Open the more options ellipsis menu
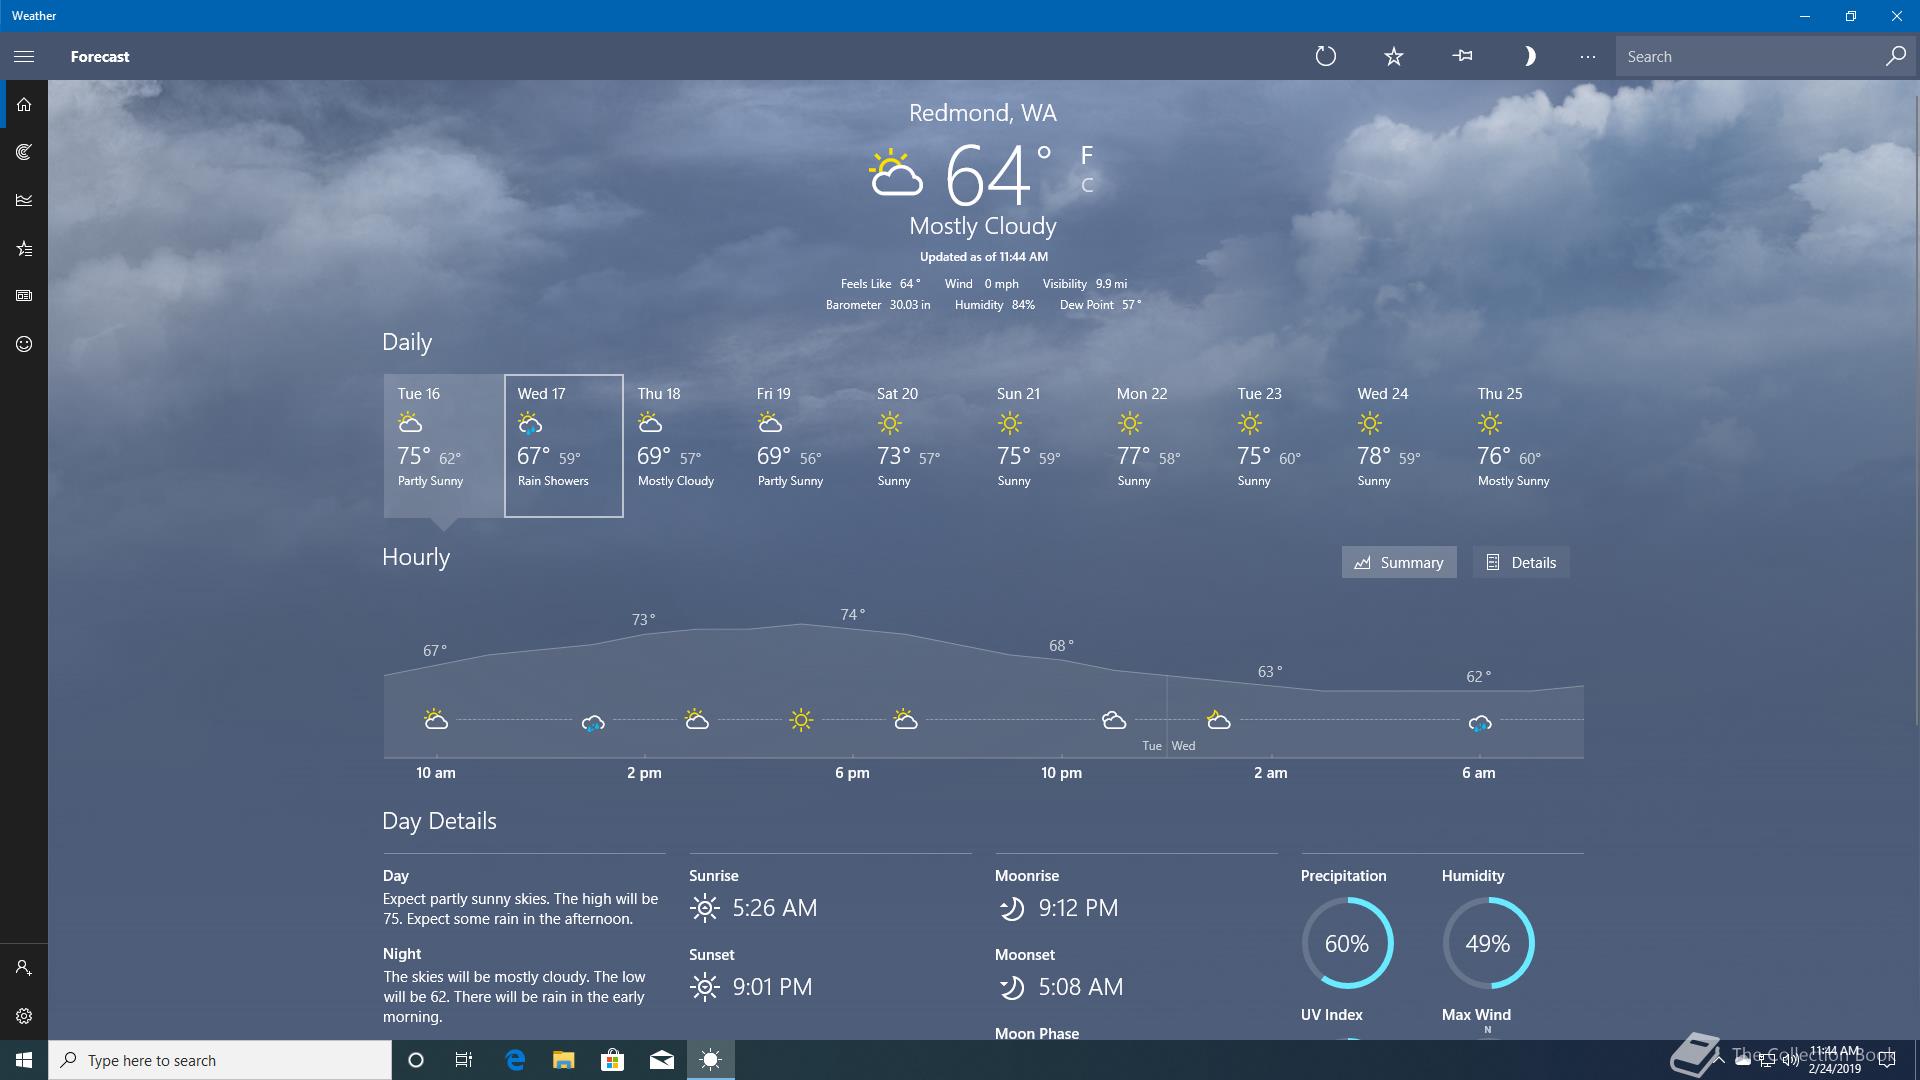The image size is (1920, 1080). pyautogui.click(x=1588, y=57)
